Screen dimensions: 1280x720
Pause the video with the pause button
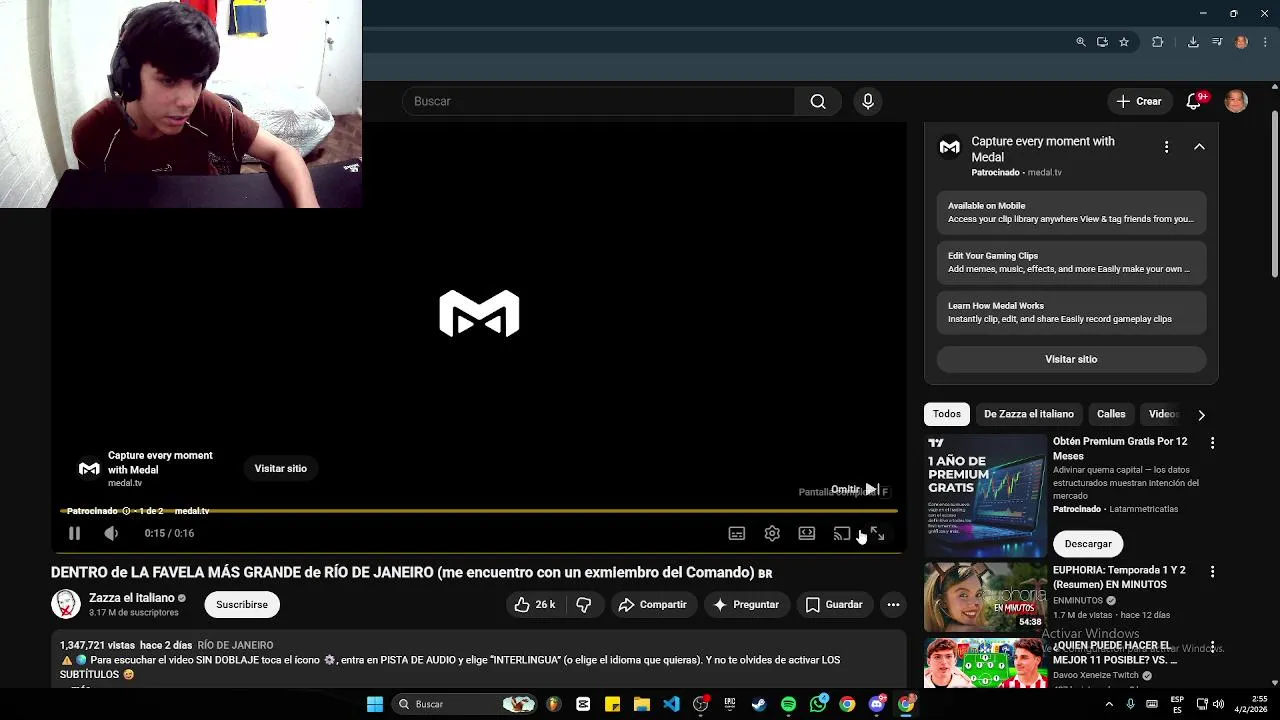74,534
